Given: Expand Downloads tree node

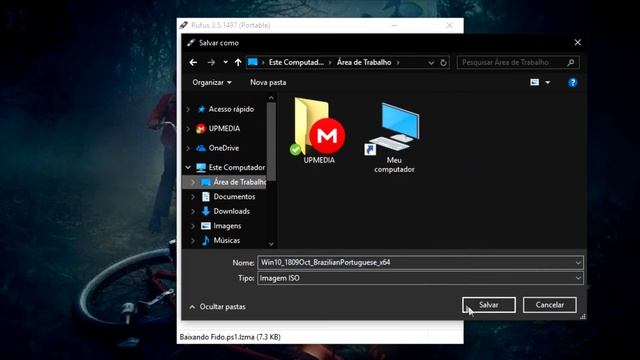Looking at the screenshot, I should point(193,211).
